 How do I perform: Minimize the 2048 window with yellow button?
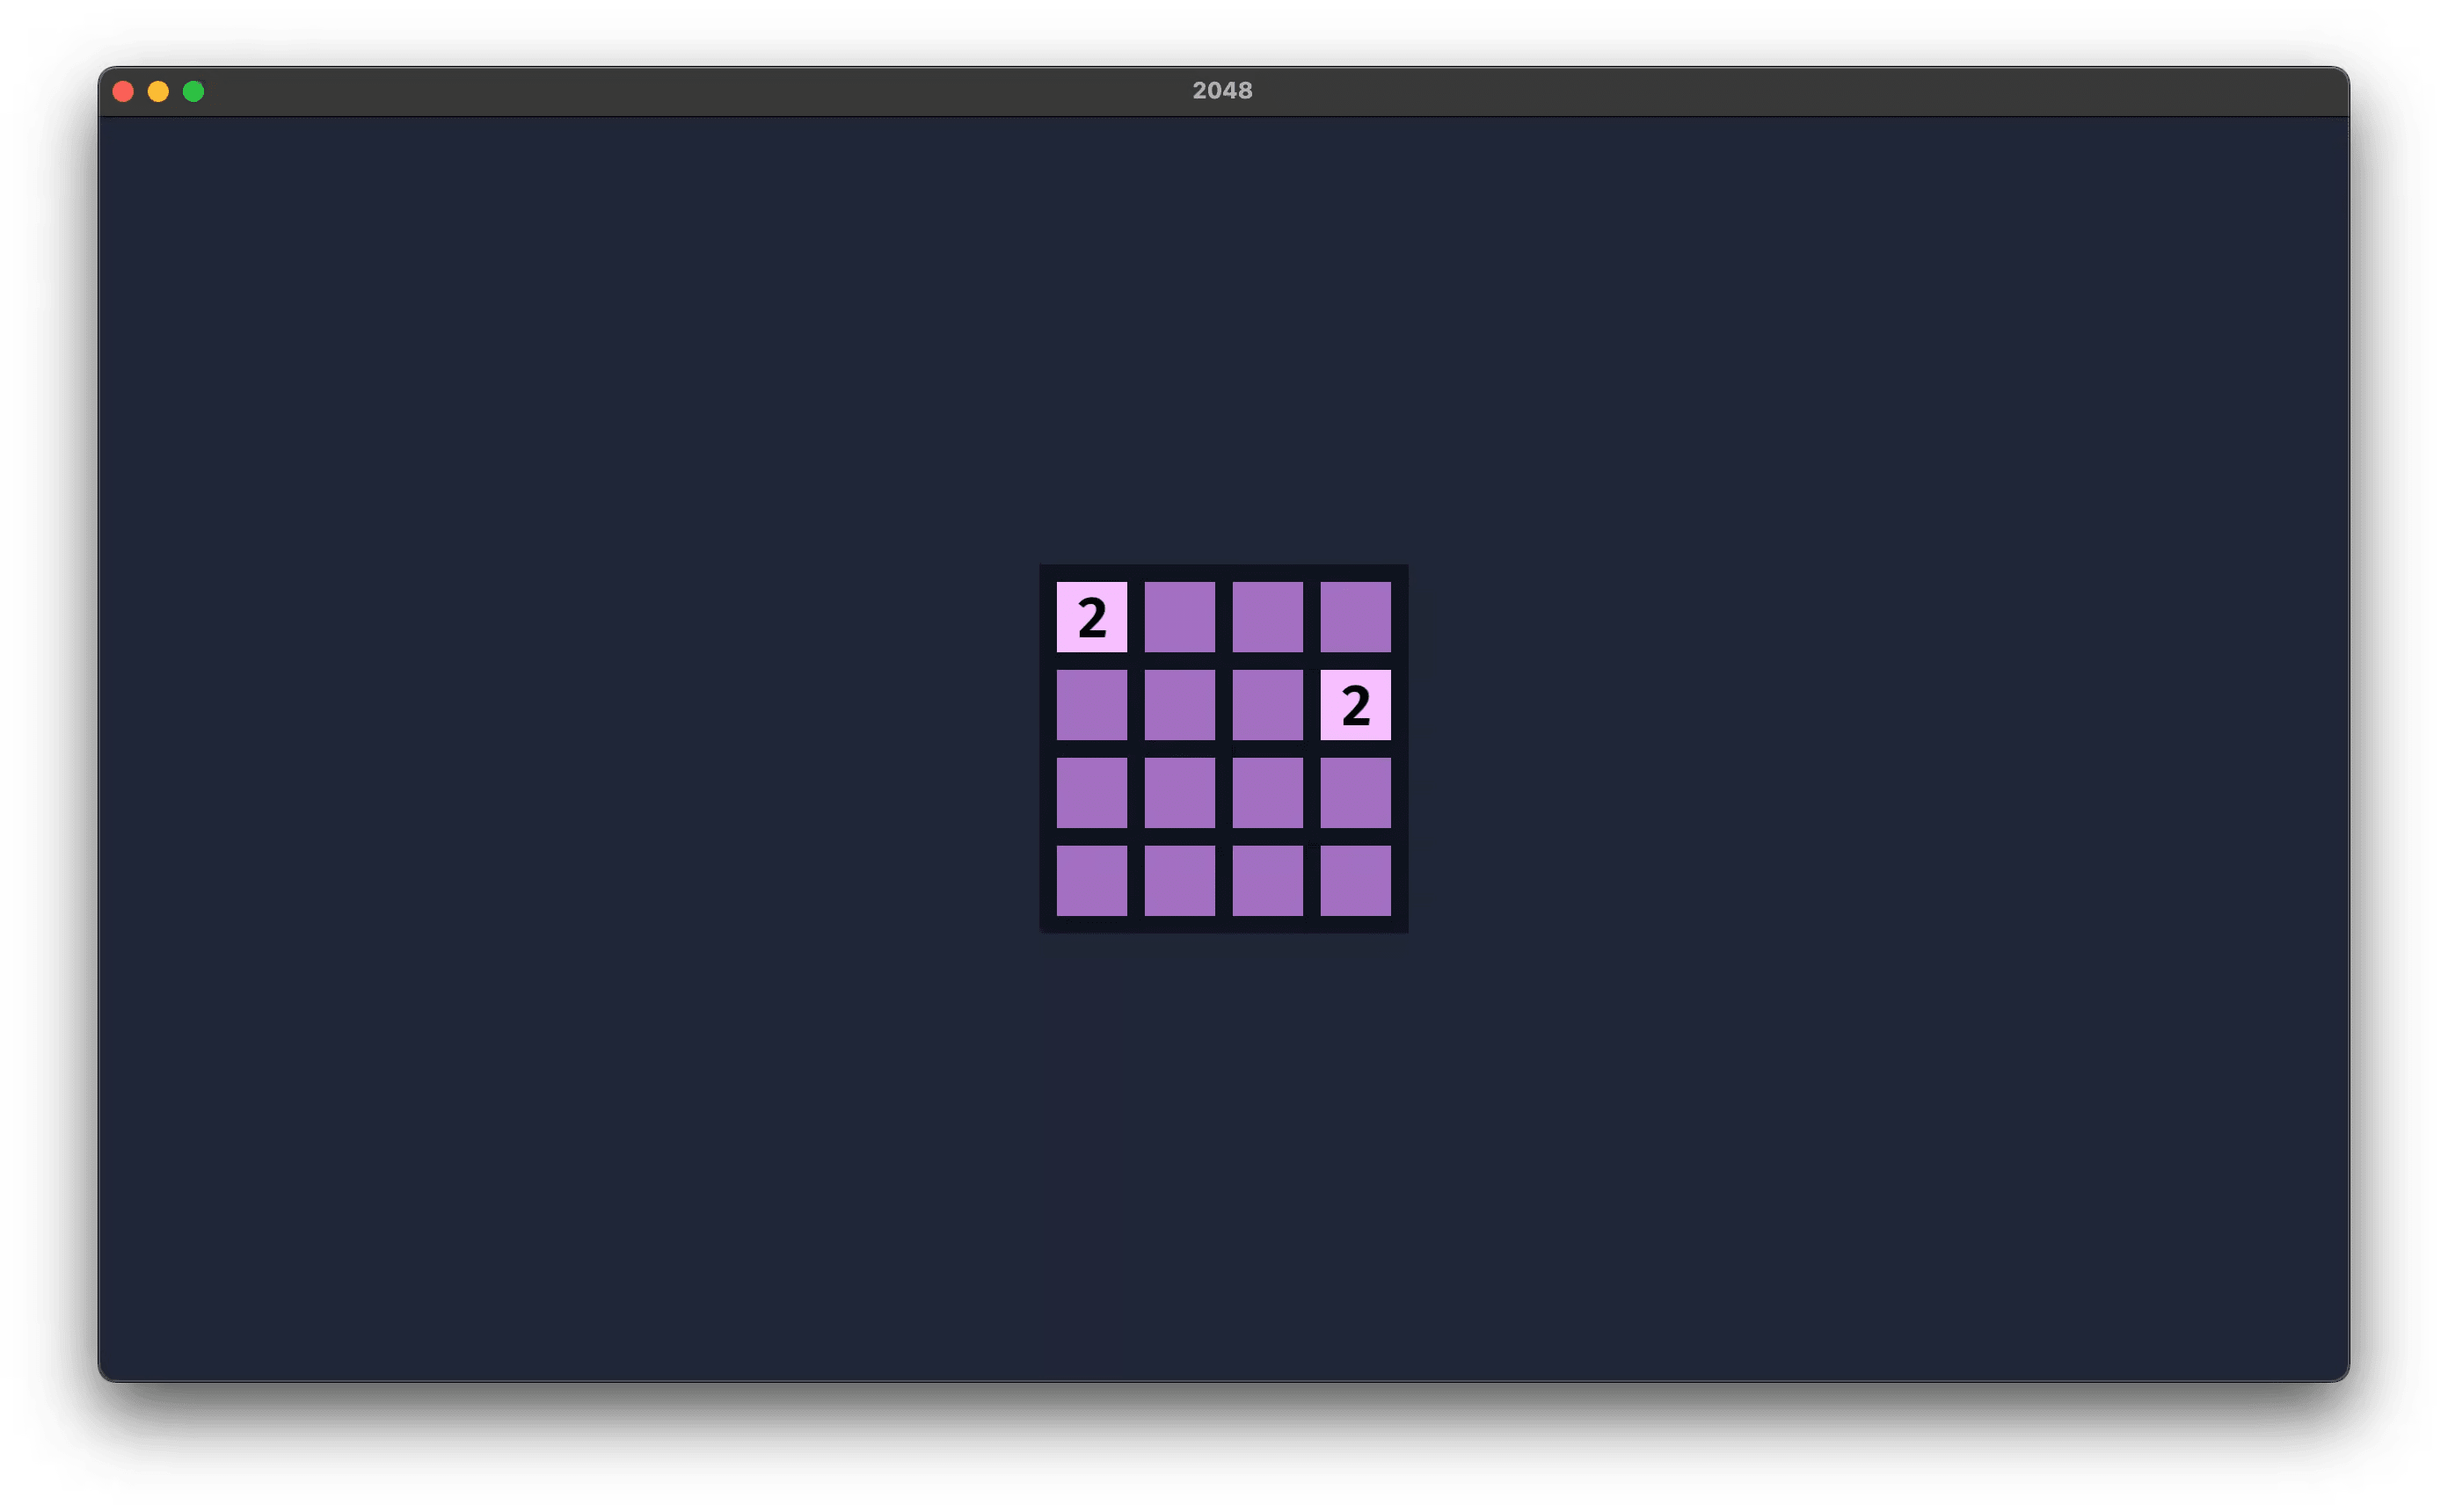158,92
